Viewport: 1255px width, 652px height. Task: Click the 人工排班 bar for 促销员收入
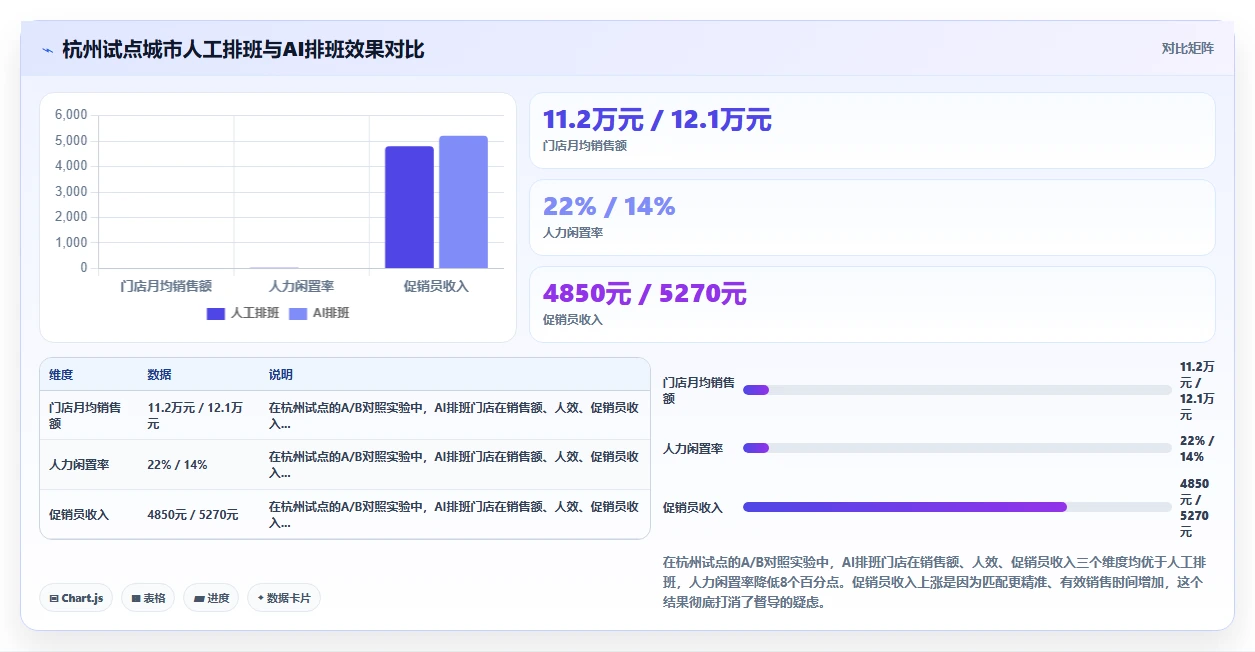(x=409, y=207)
